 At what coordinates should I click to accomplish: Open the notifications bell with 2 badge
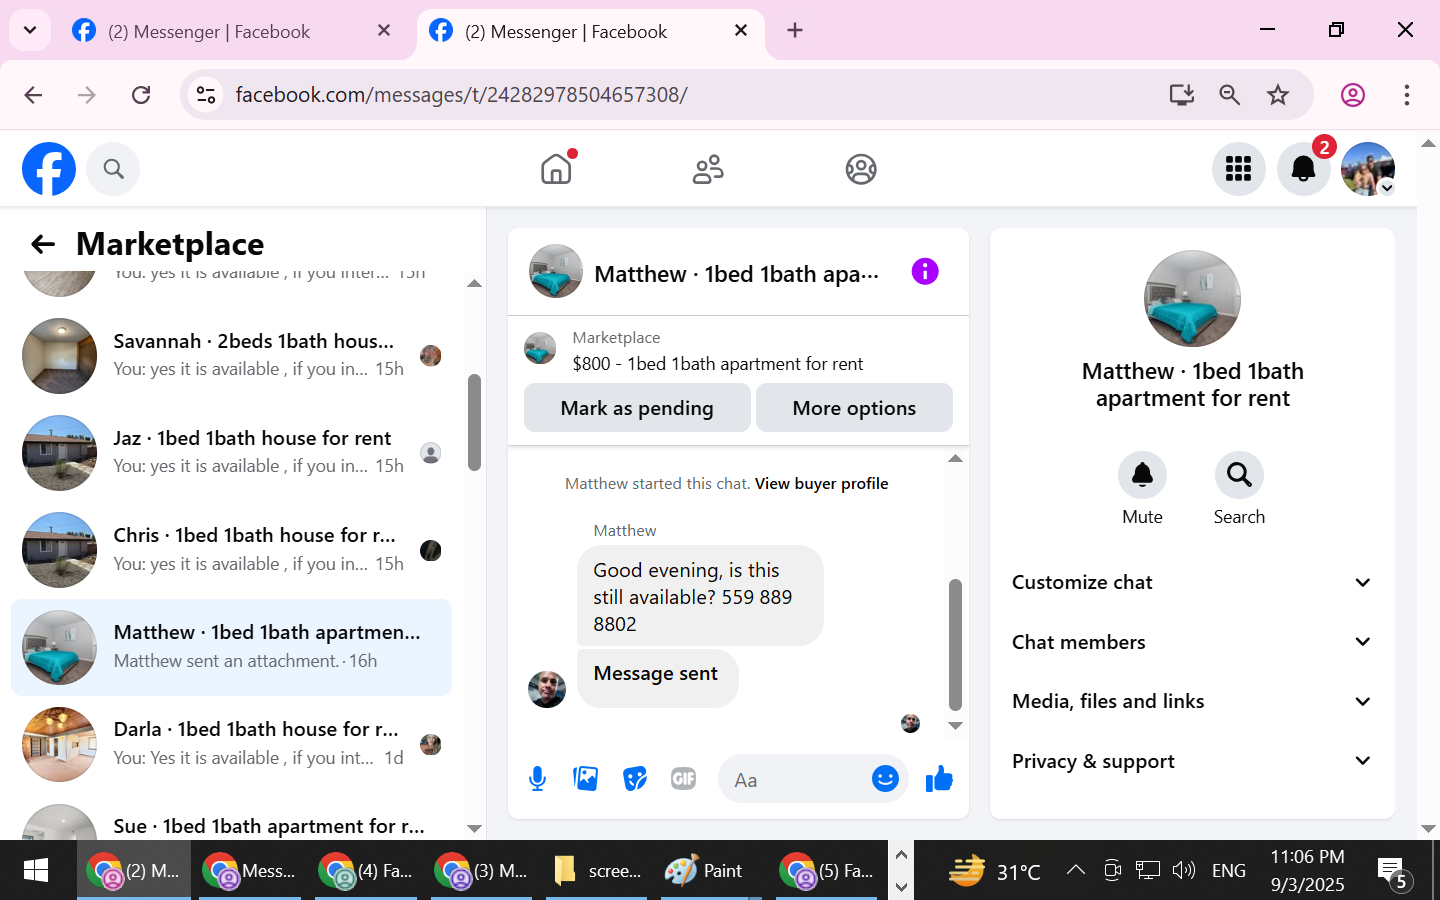point(1303,169)
